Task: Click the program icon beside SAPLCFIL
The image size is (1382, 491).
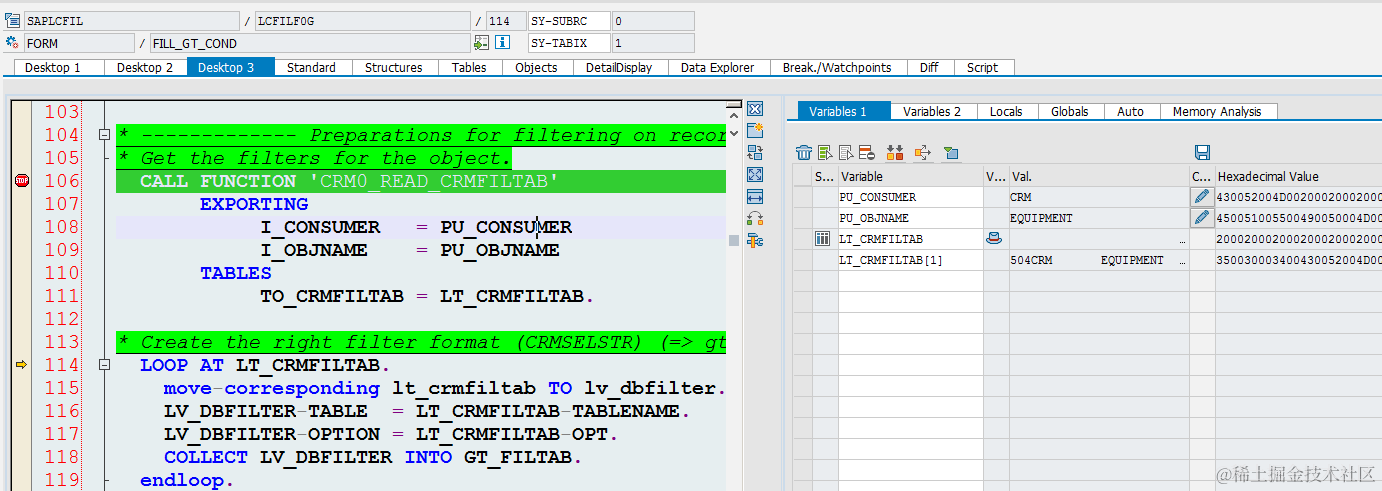Action: click(x=12, y=21)
